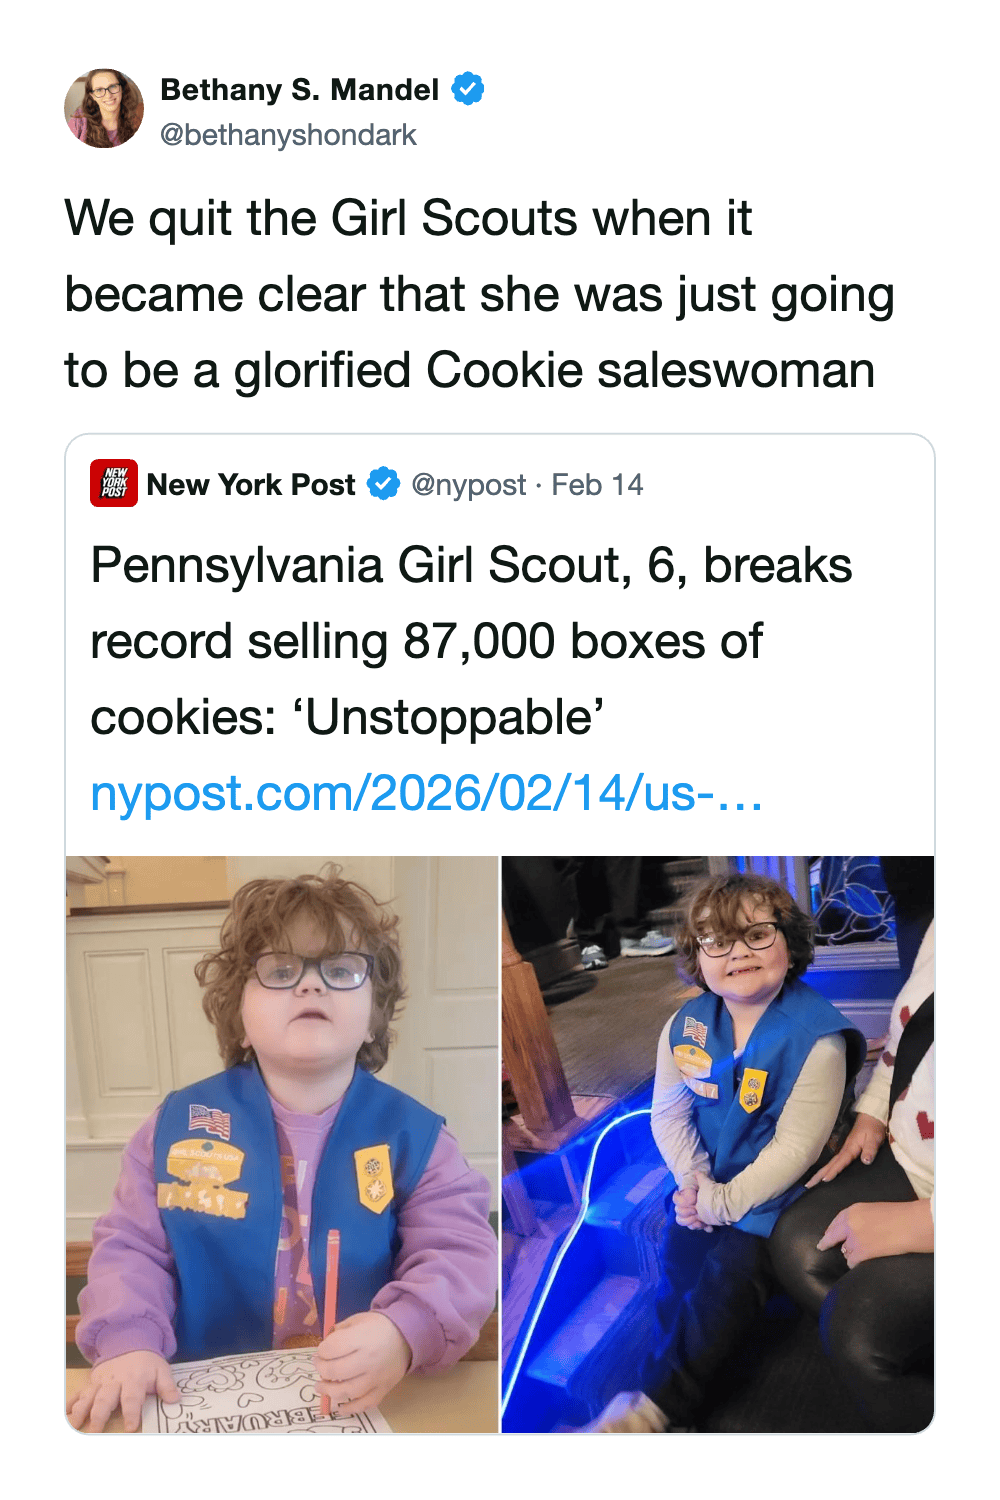Follow the nypost.com/2026/02/14 article link
The width and height of the screenshot is (1000, 1500).
point(426,793)
